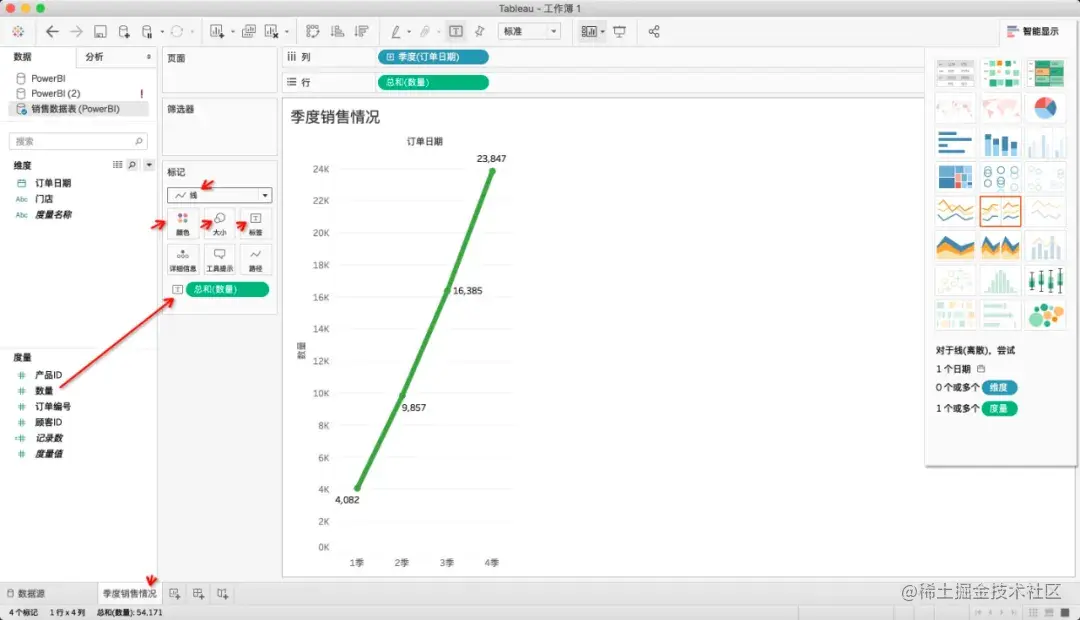Click the 搜索 field search box
This screenshot has height=620, width=1080.
[x=78, y=141]
